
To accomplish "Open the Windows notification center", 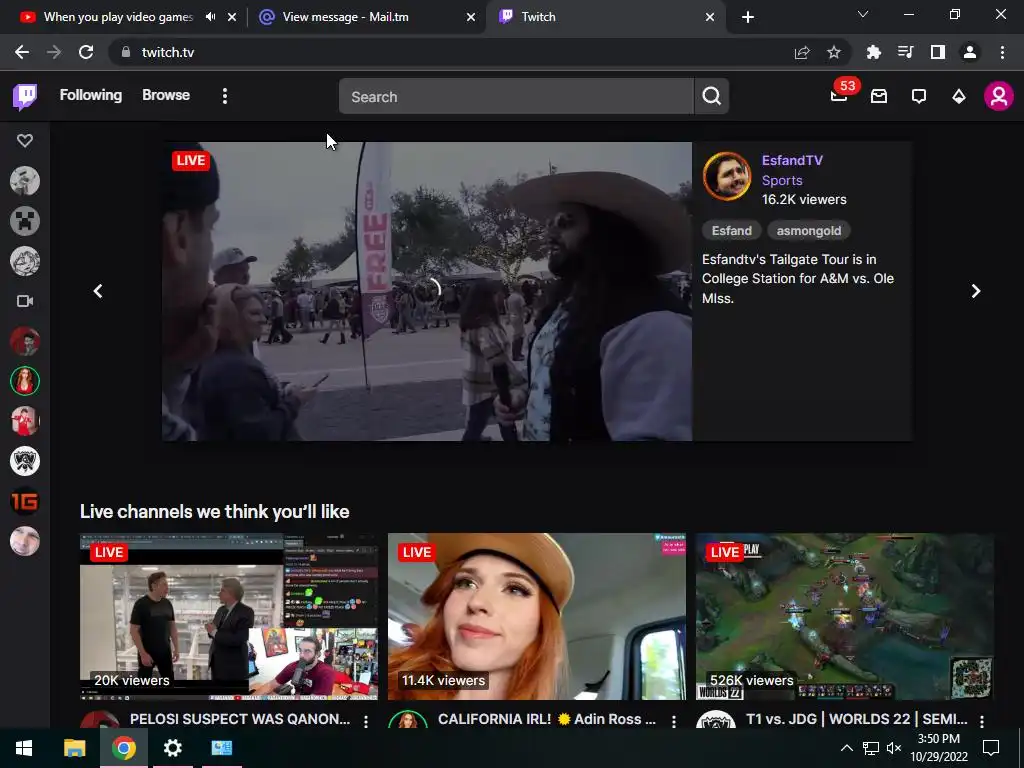I will tap(991, 748).
